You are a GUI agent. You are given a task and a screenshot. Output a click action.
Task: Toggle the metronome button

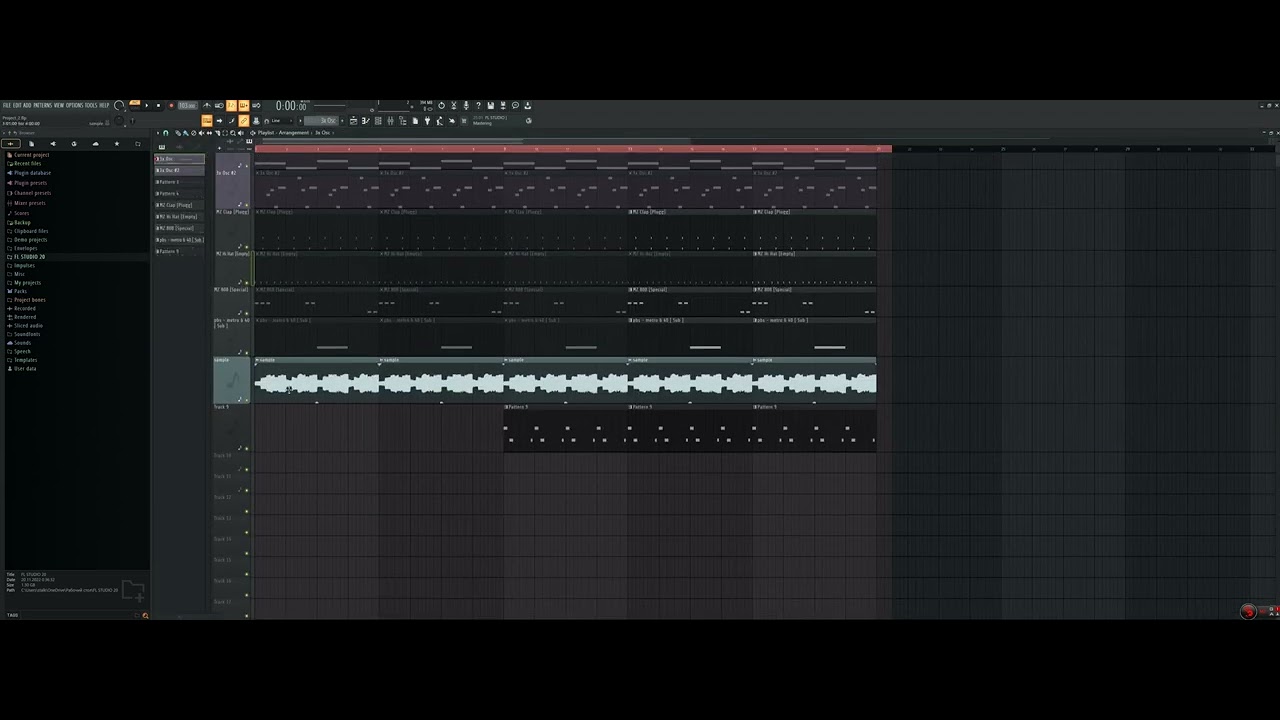point(207,105)
